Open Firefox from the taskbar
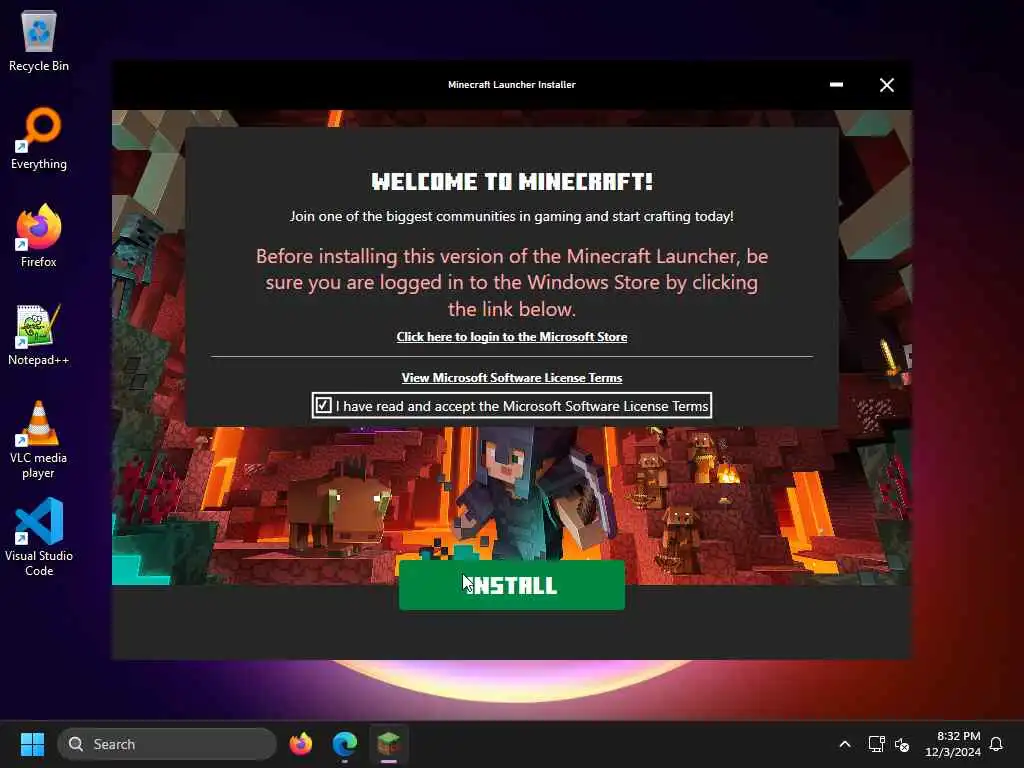Viewport: 1024px width, 768px height. pos(301,744)
